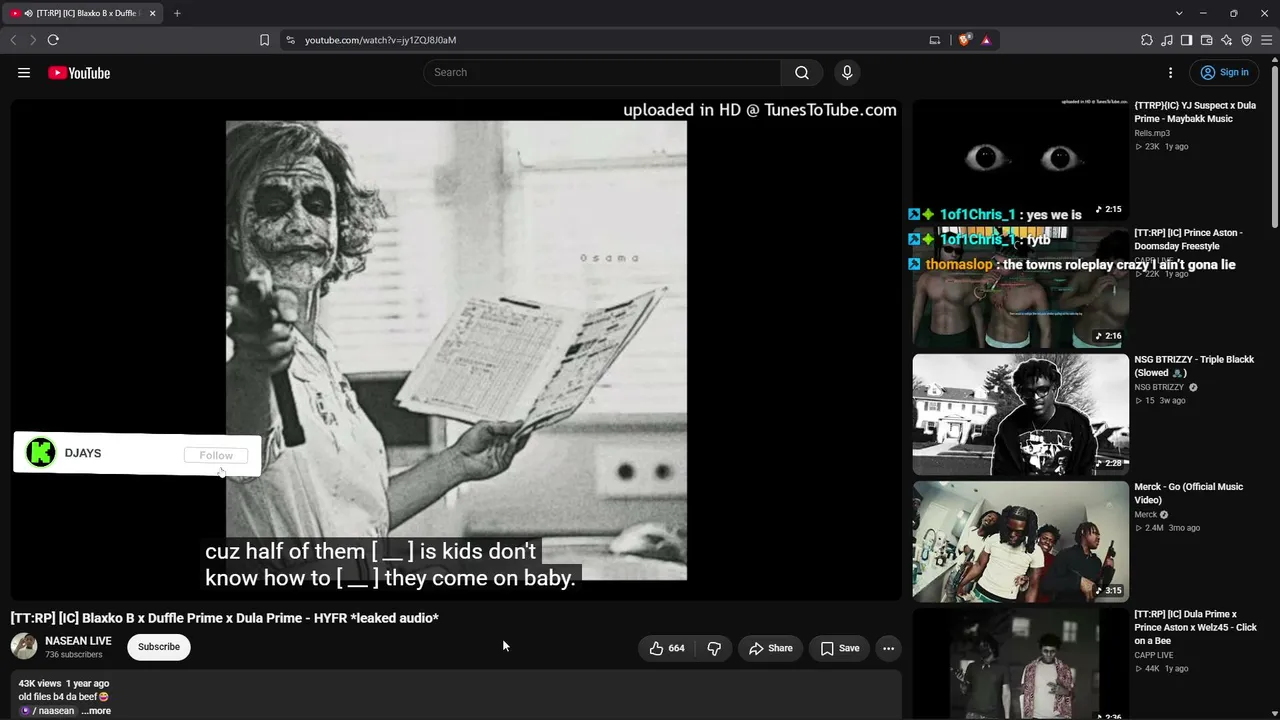Dislike this video

pyautogui.click(x=714, y=648)
